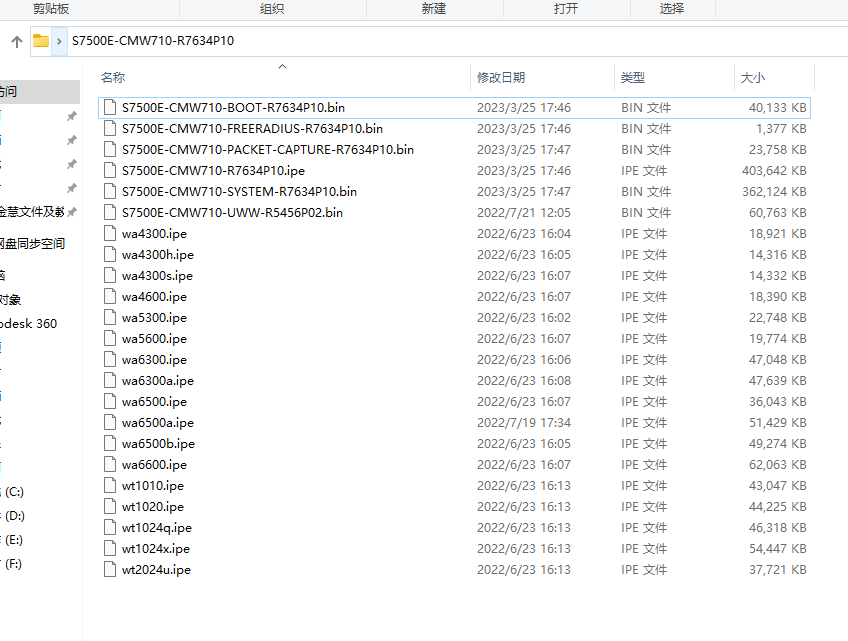Click file icon of wt2024u.ipe
The height and width of the screenshot is (641, 848).
[x=110, y=570]
